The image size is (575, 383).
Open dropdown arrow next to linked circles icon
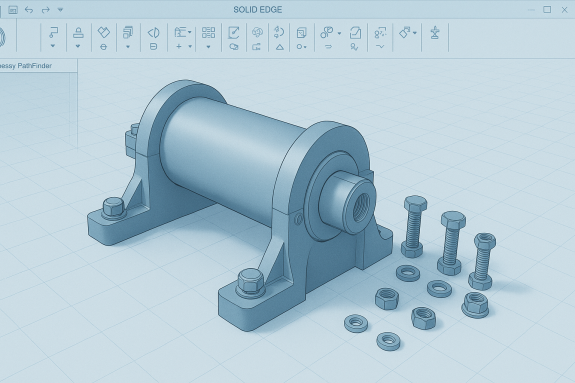tap(339, 33)
